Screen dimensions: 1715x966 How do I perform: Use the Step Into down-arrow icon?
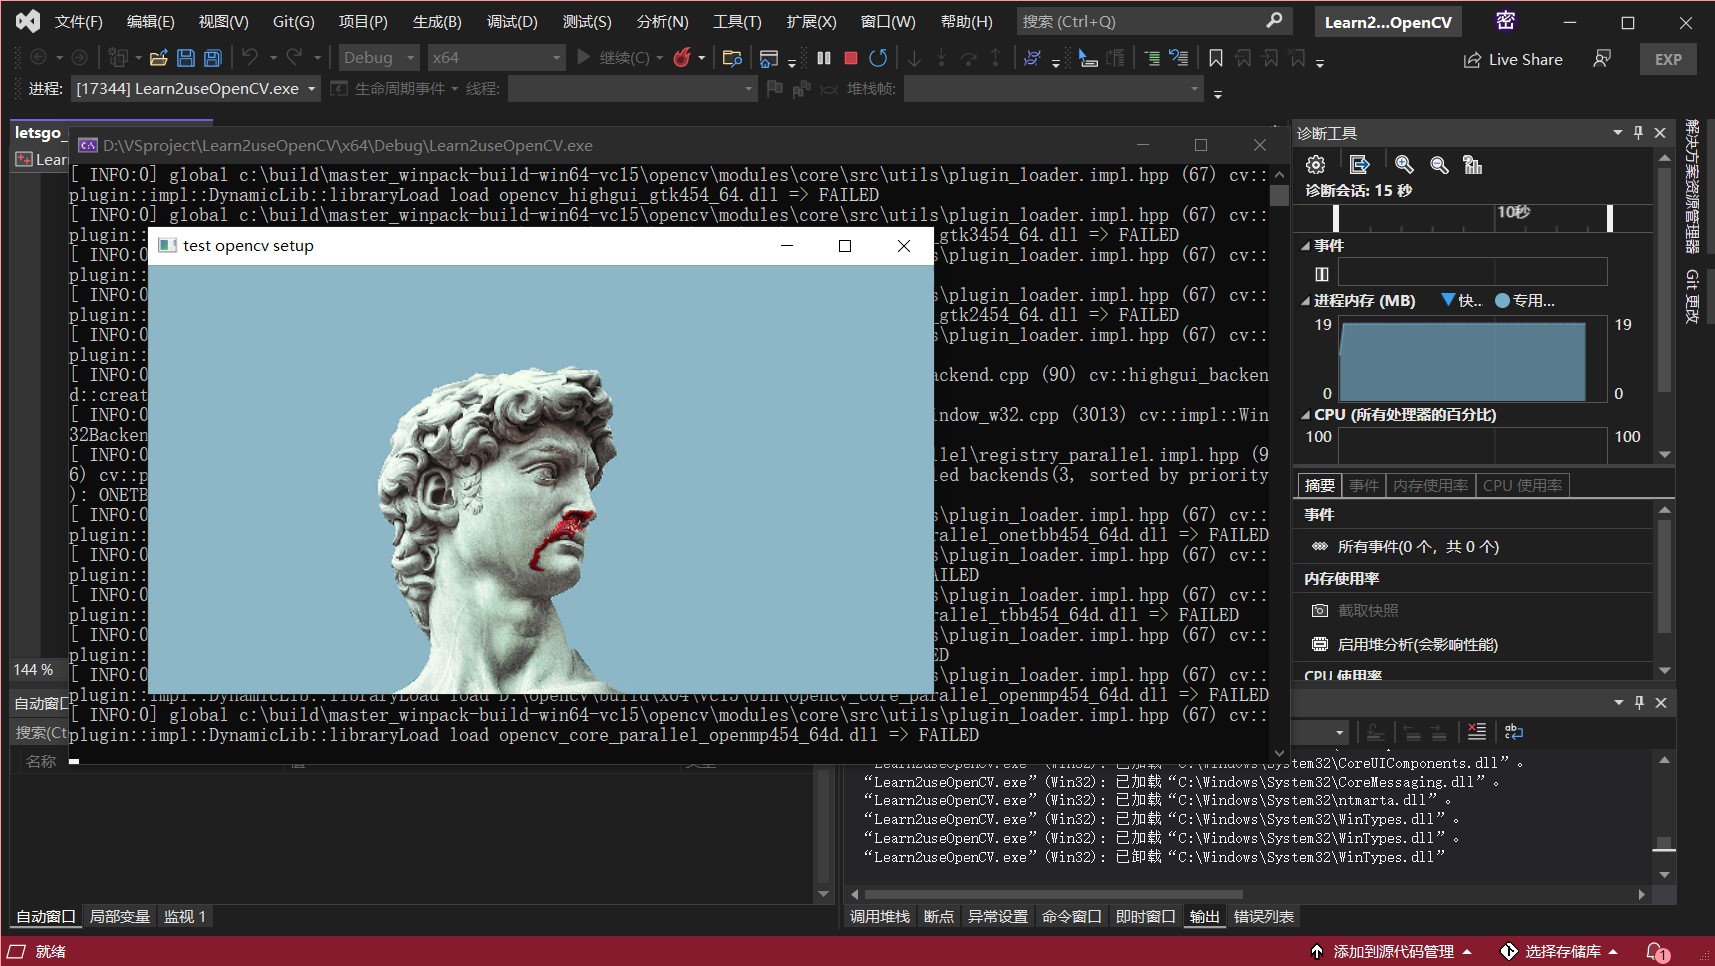coord(915,57)
